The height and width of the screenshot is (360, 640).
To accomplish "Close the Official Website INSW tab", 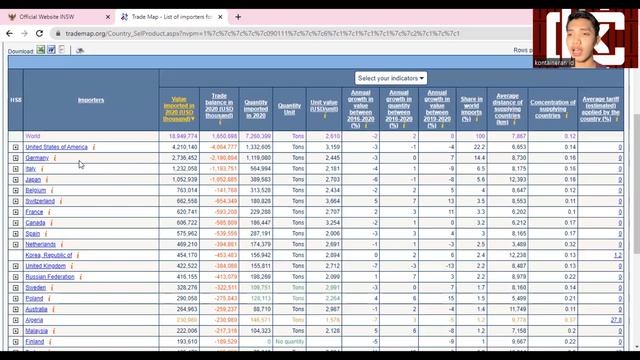I will click(108, 17).
